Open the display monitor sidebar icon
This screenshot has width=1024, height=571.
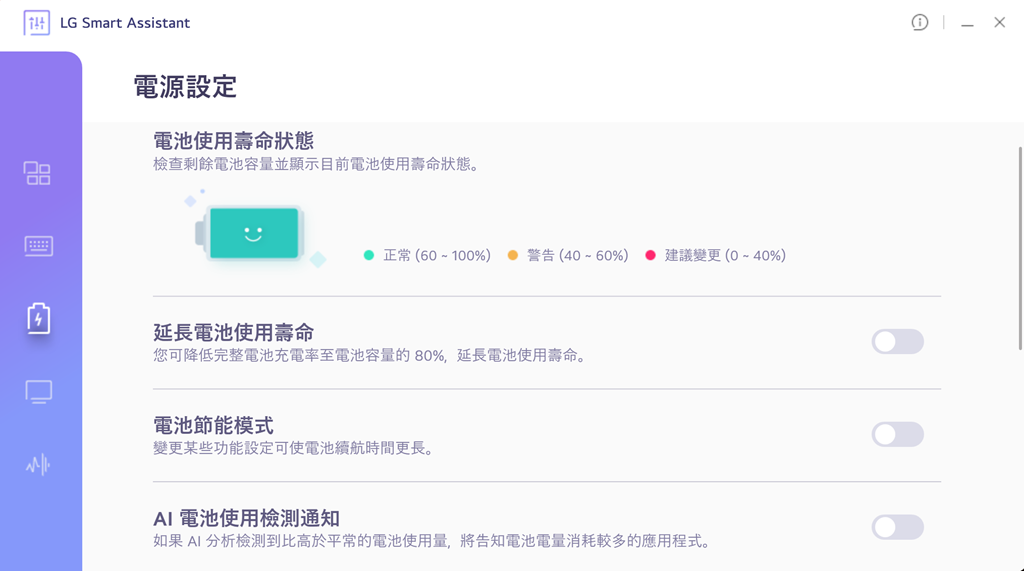(38, 391)
